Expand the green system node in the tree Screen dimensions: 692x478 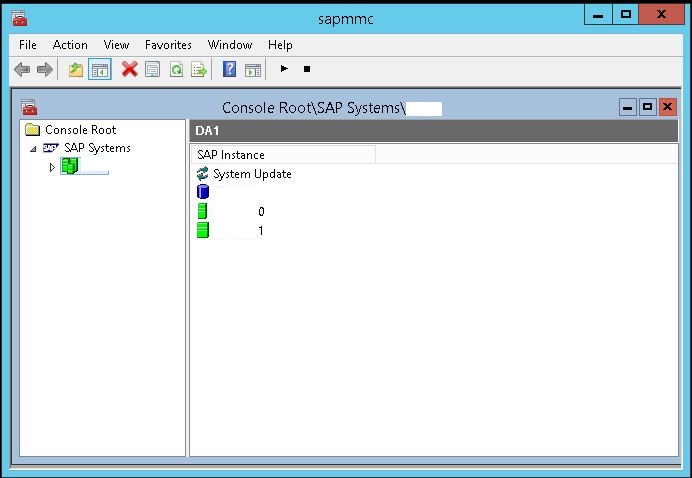tap(52, 167)
